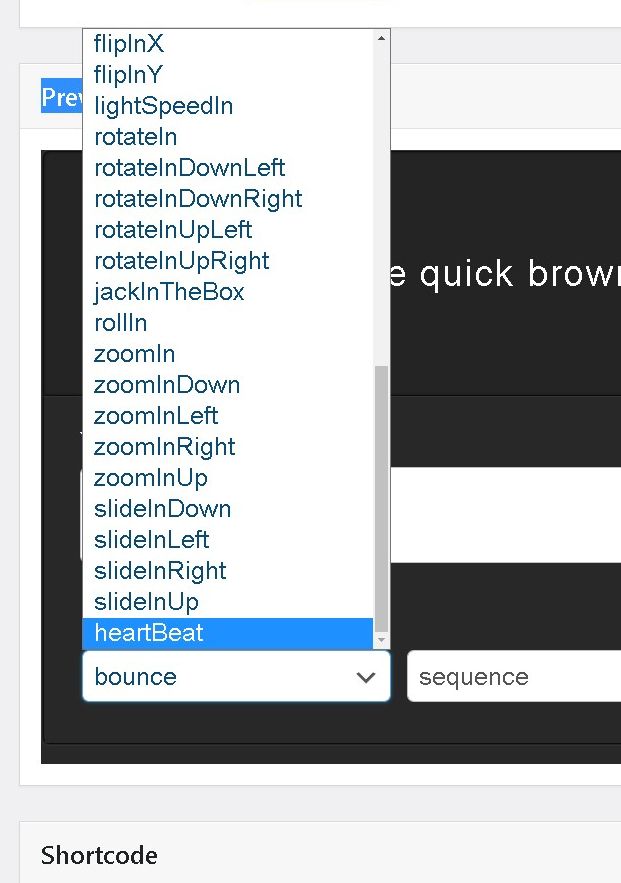
Task: Select the highlighted heartBeat option
Action: click(149, 633)
